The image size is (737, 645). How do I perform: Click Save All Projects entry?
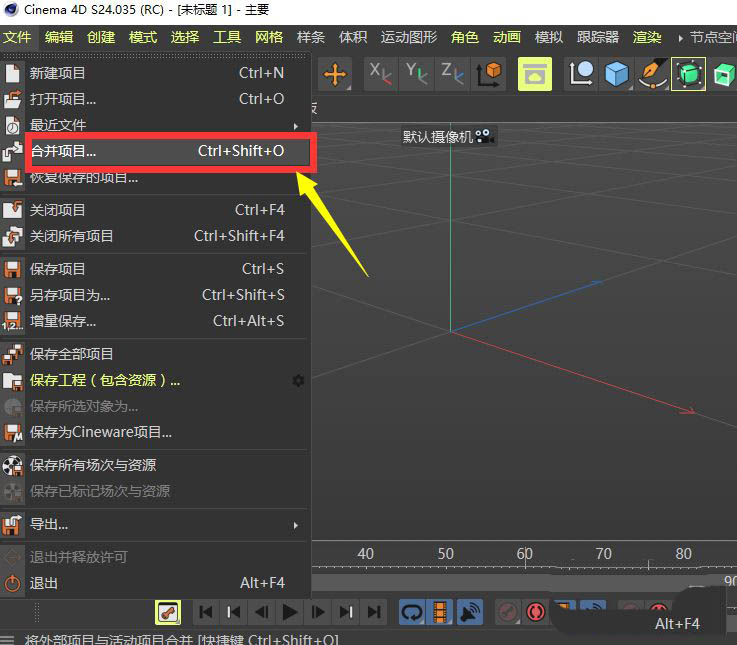coord(155,354)
